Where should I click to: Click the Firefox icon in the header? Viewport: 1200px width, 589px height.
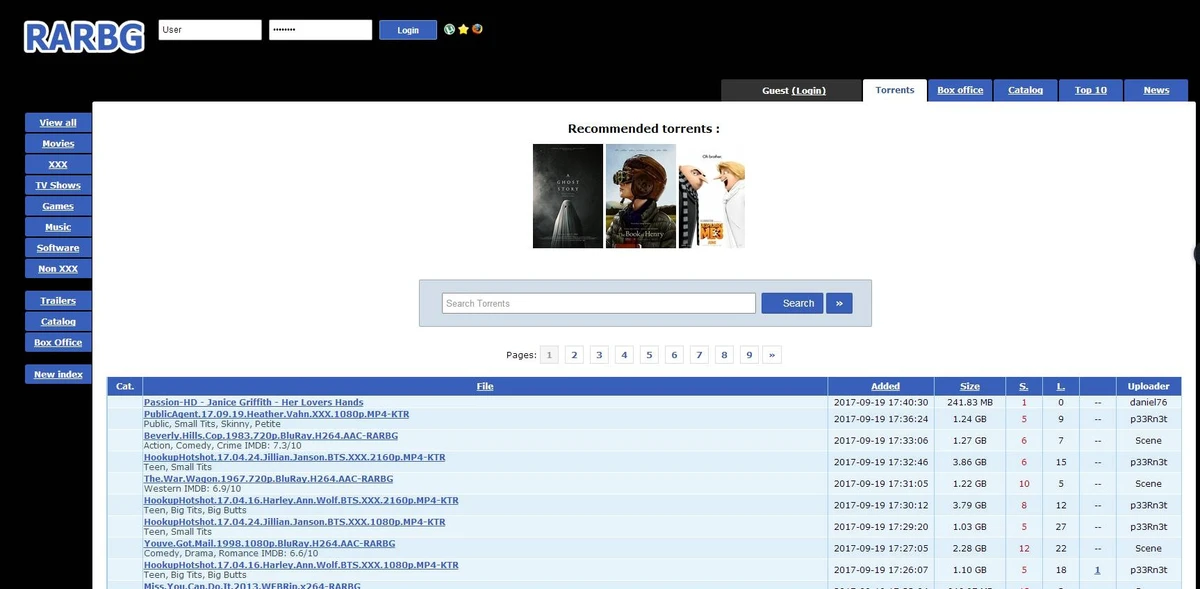click(x=478, y=30)
